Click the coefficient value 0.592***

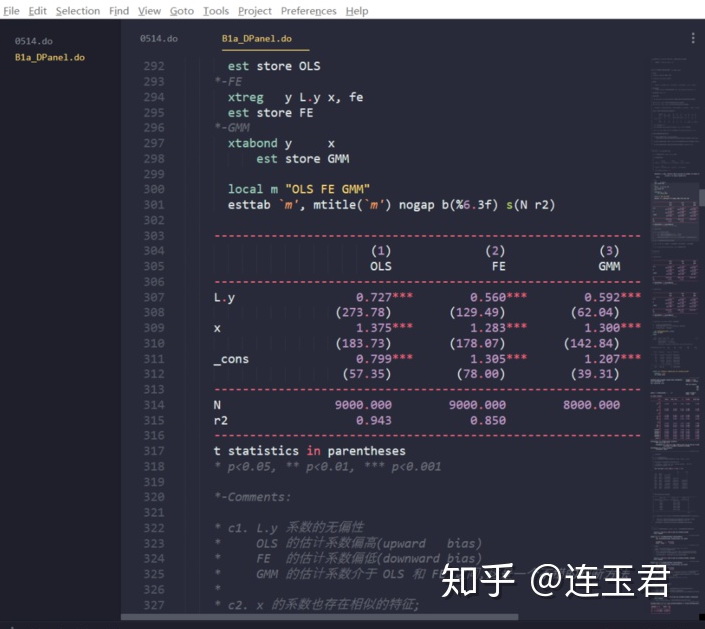point(612,297)
